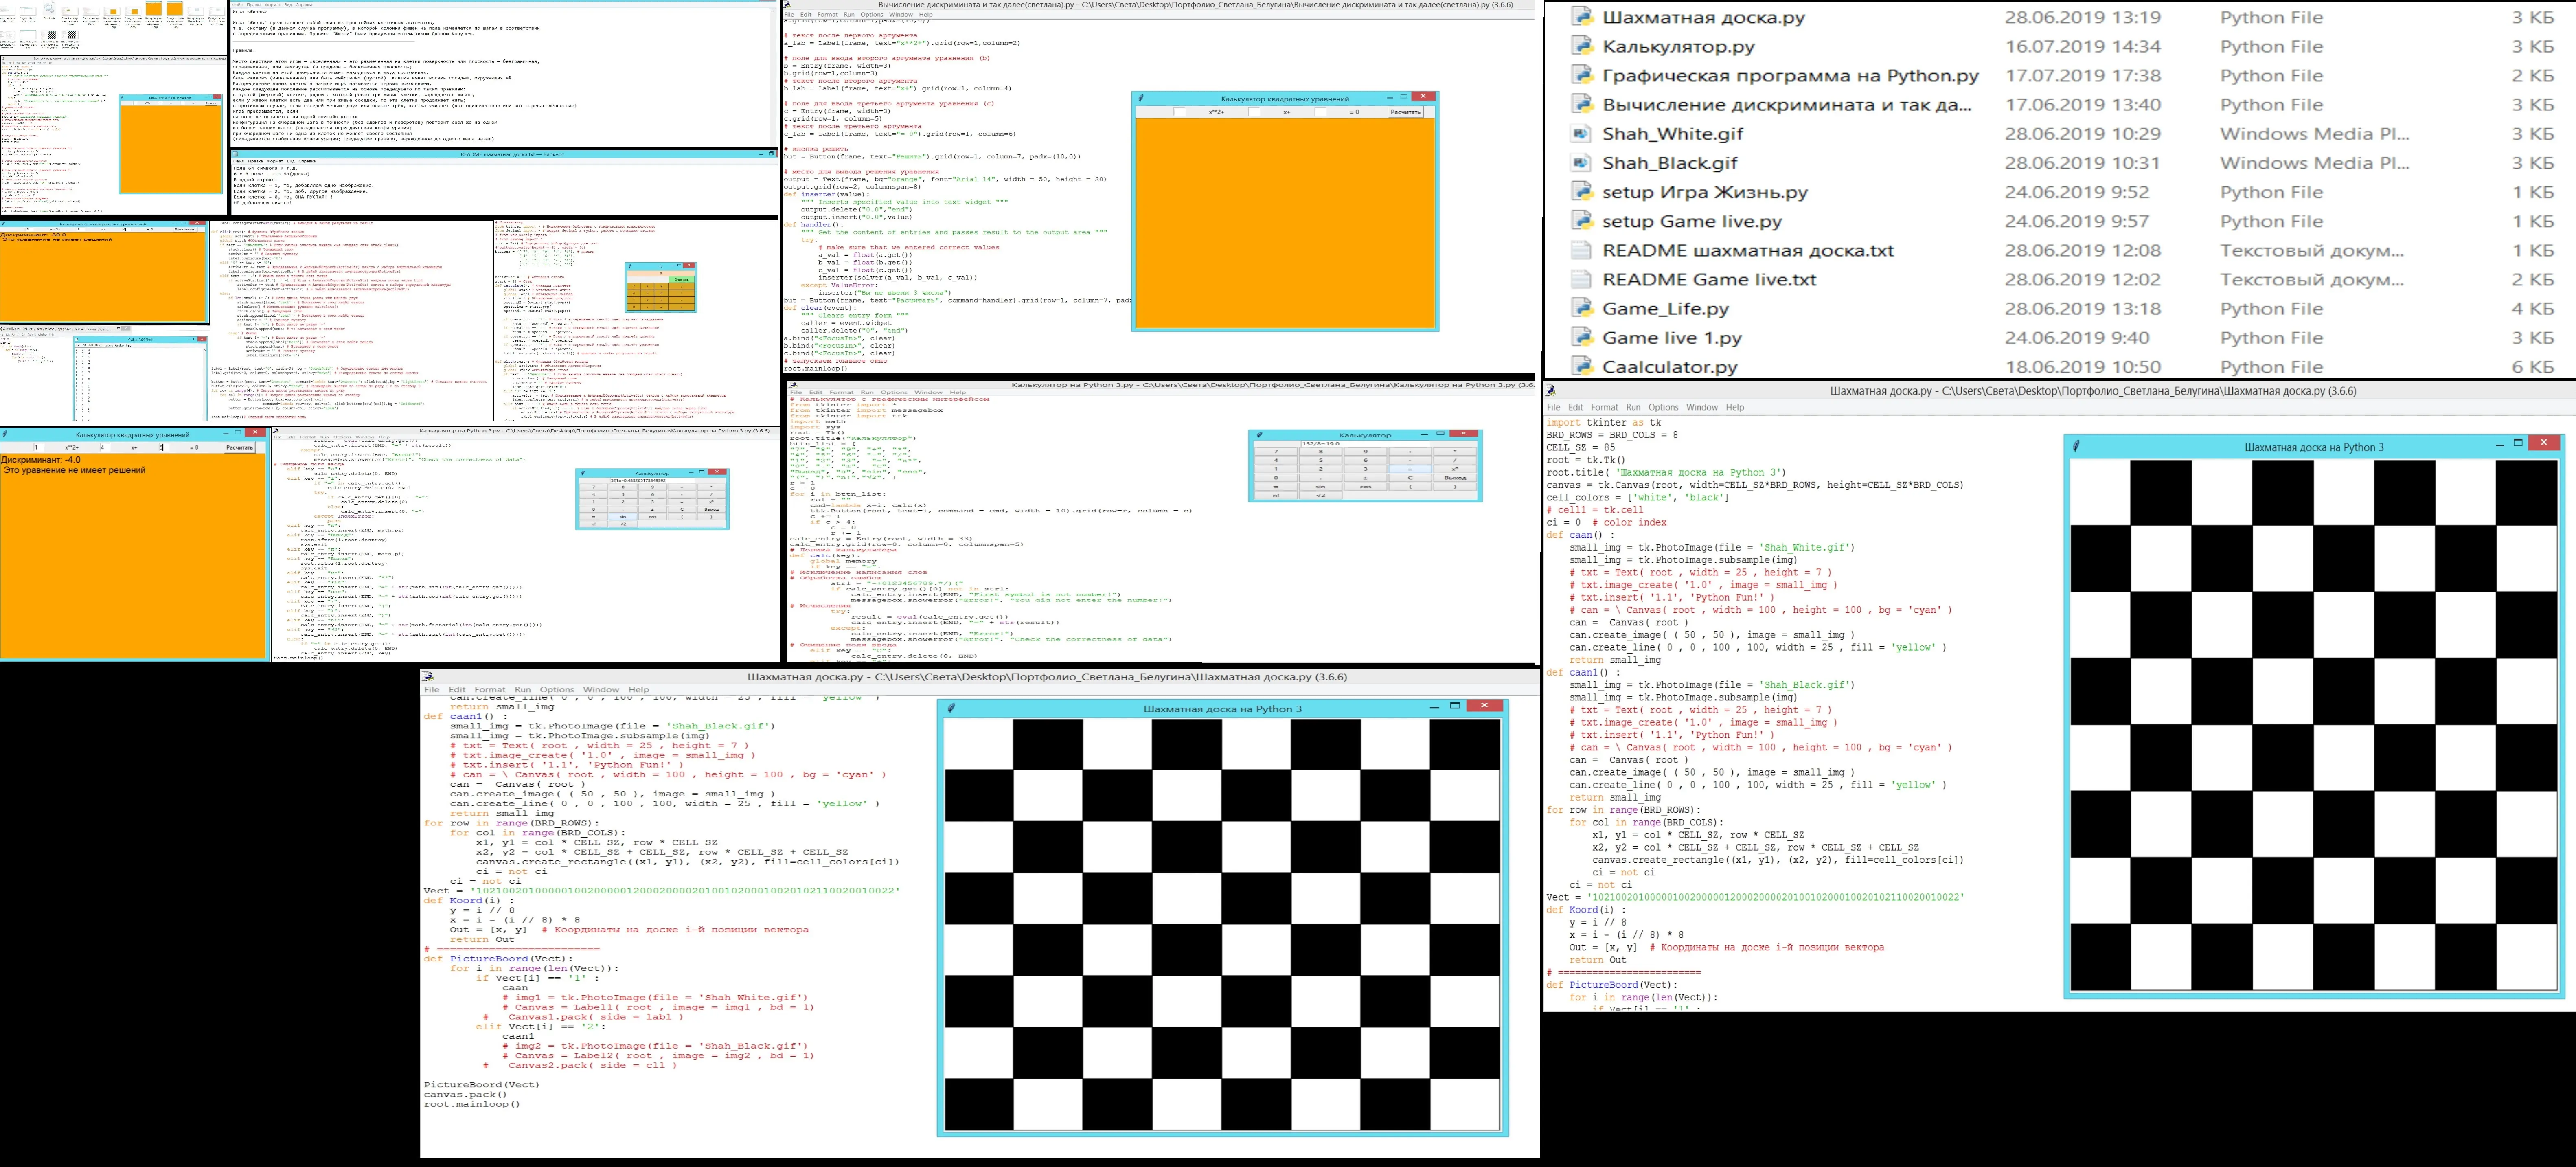This screenshot has width=2576, height=1167.
Task: Click the ± sign button in the calculator showing 152/8=19.0
Action: pyautogui.click(x=1366, y=478)
